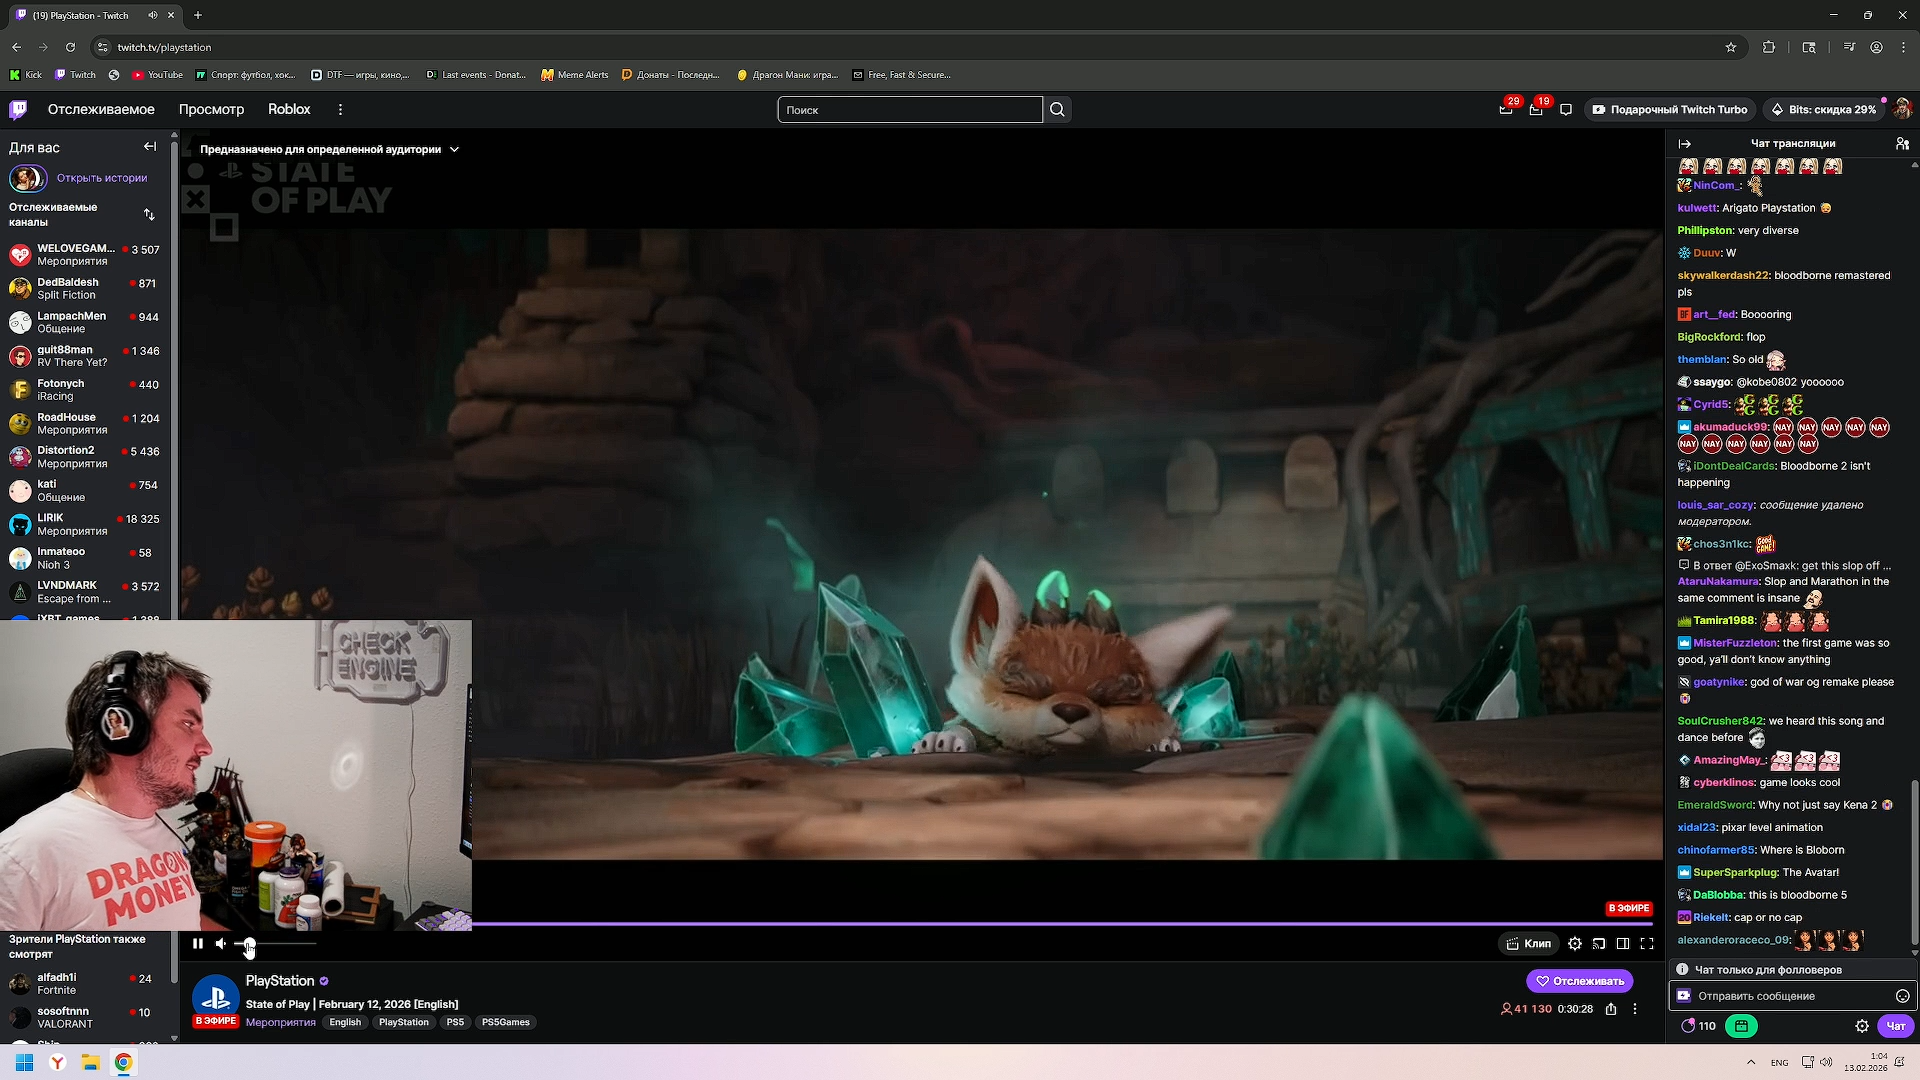The width and height of the screenshot is (1920, 1080).
Task: Open the Twitch home logo
Action: point(18,110)
